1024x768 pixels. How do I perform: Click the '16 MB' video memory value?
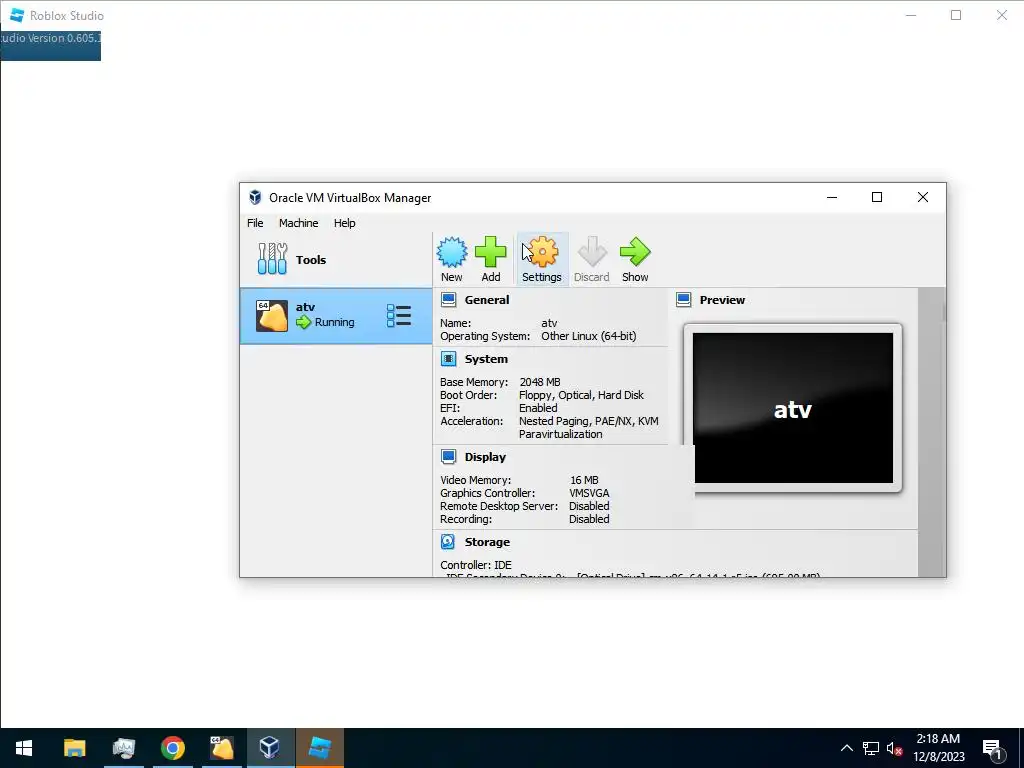click(584, 480)
